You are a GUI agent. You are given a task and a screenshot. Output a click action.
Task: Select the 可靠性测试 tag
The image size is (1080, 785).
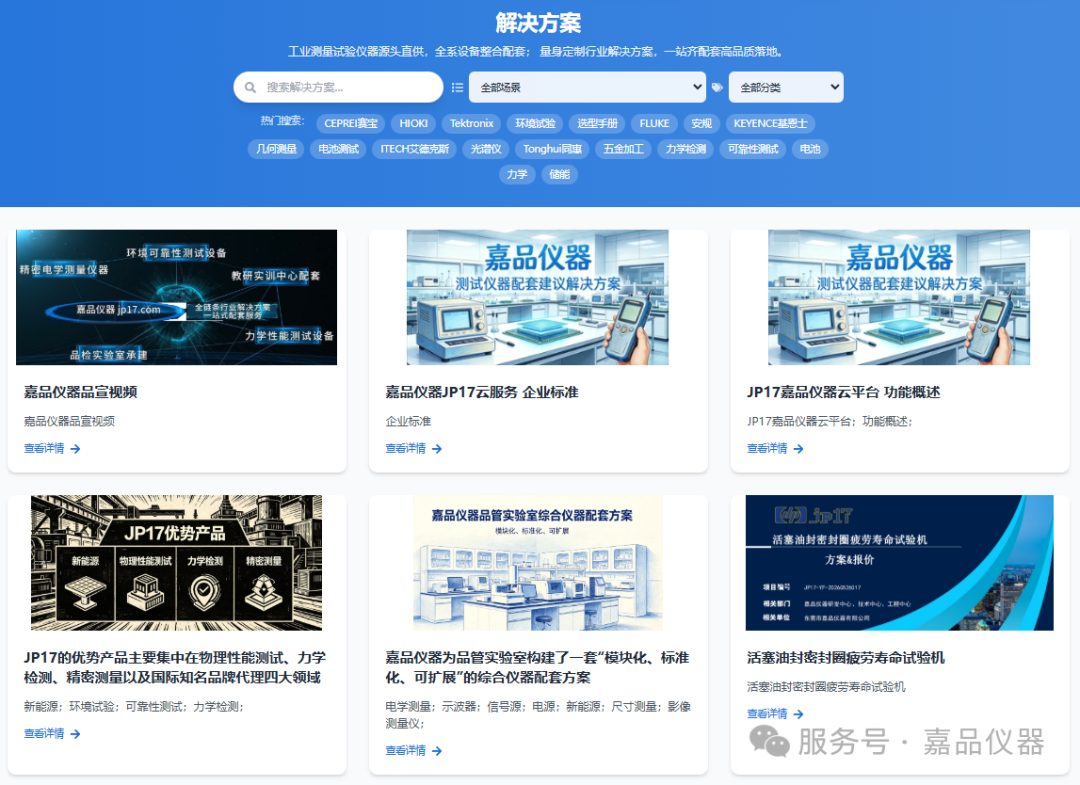tap(753, 149)
